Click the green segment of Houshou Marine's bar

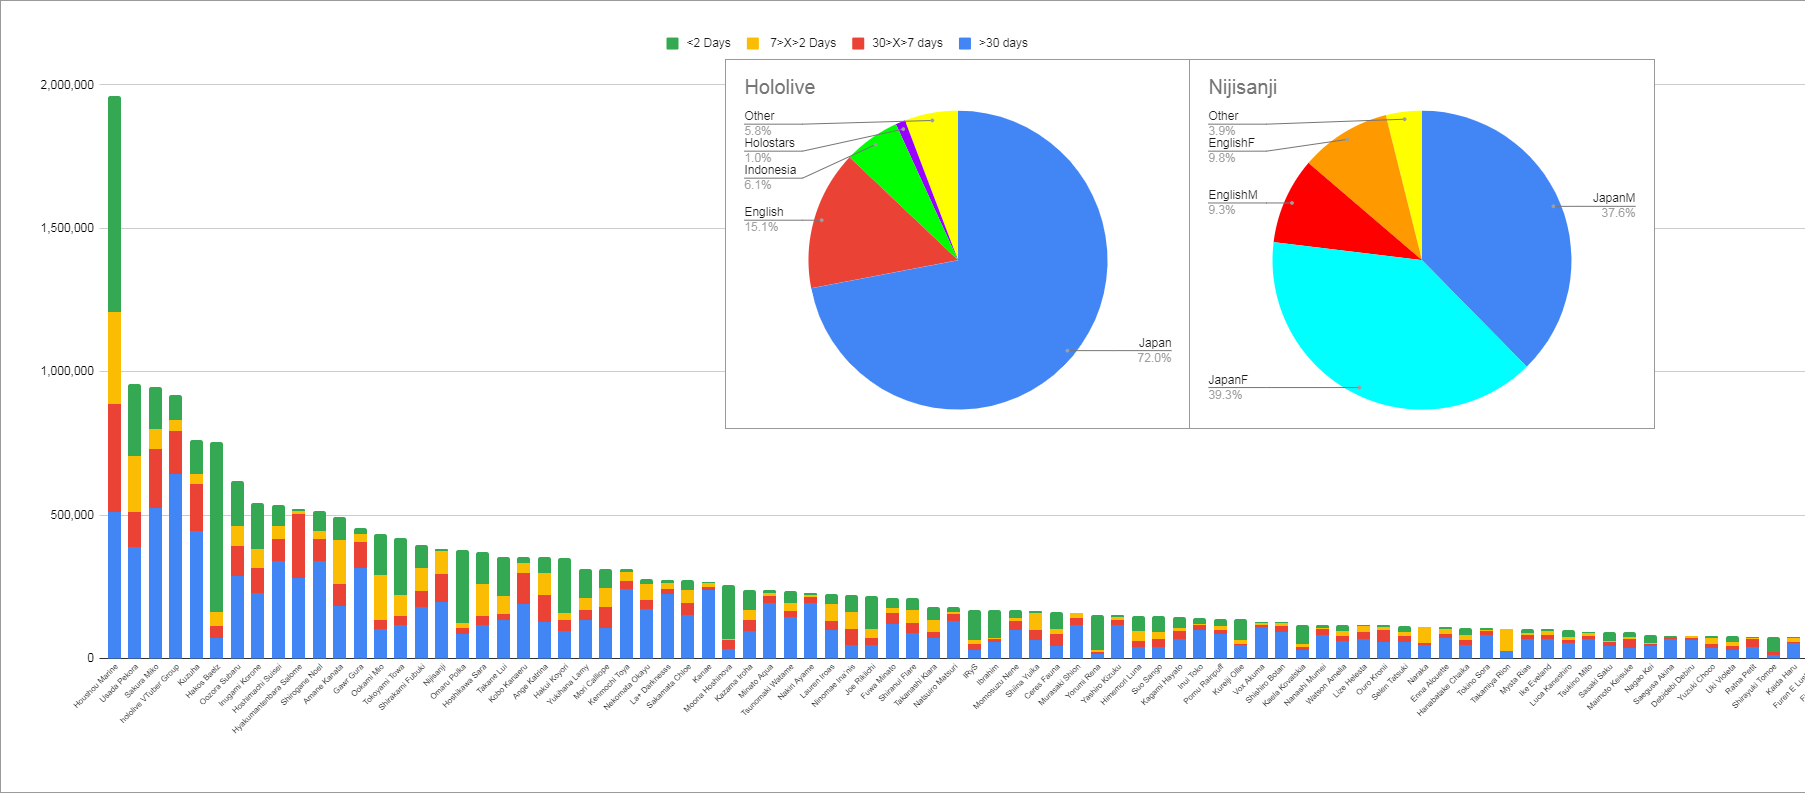tap(115, 204)
